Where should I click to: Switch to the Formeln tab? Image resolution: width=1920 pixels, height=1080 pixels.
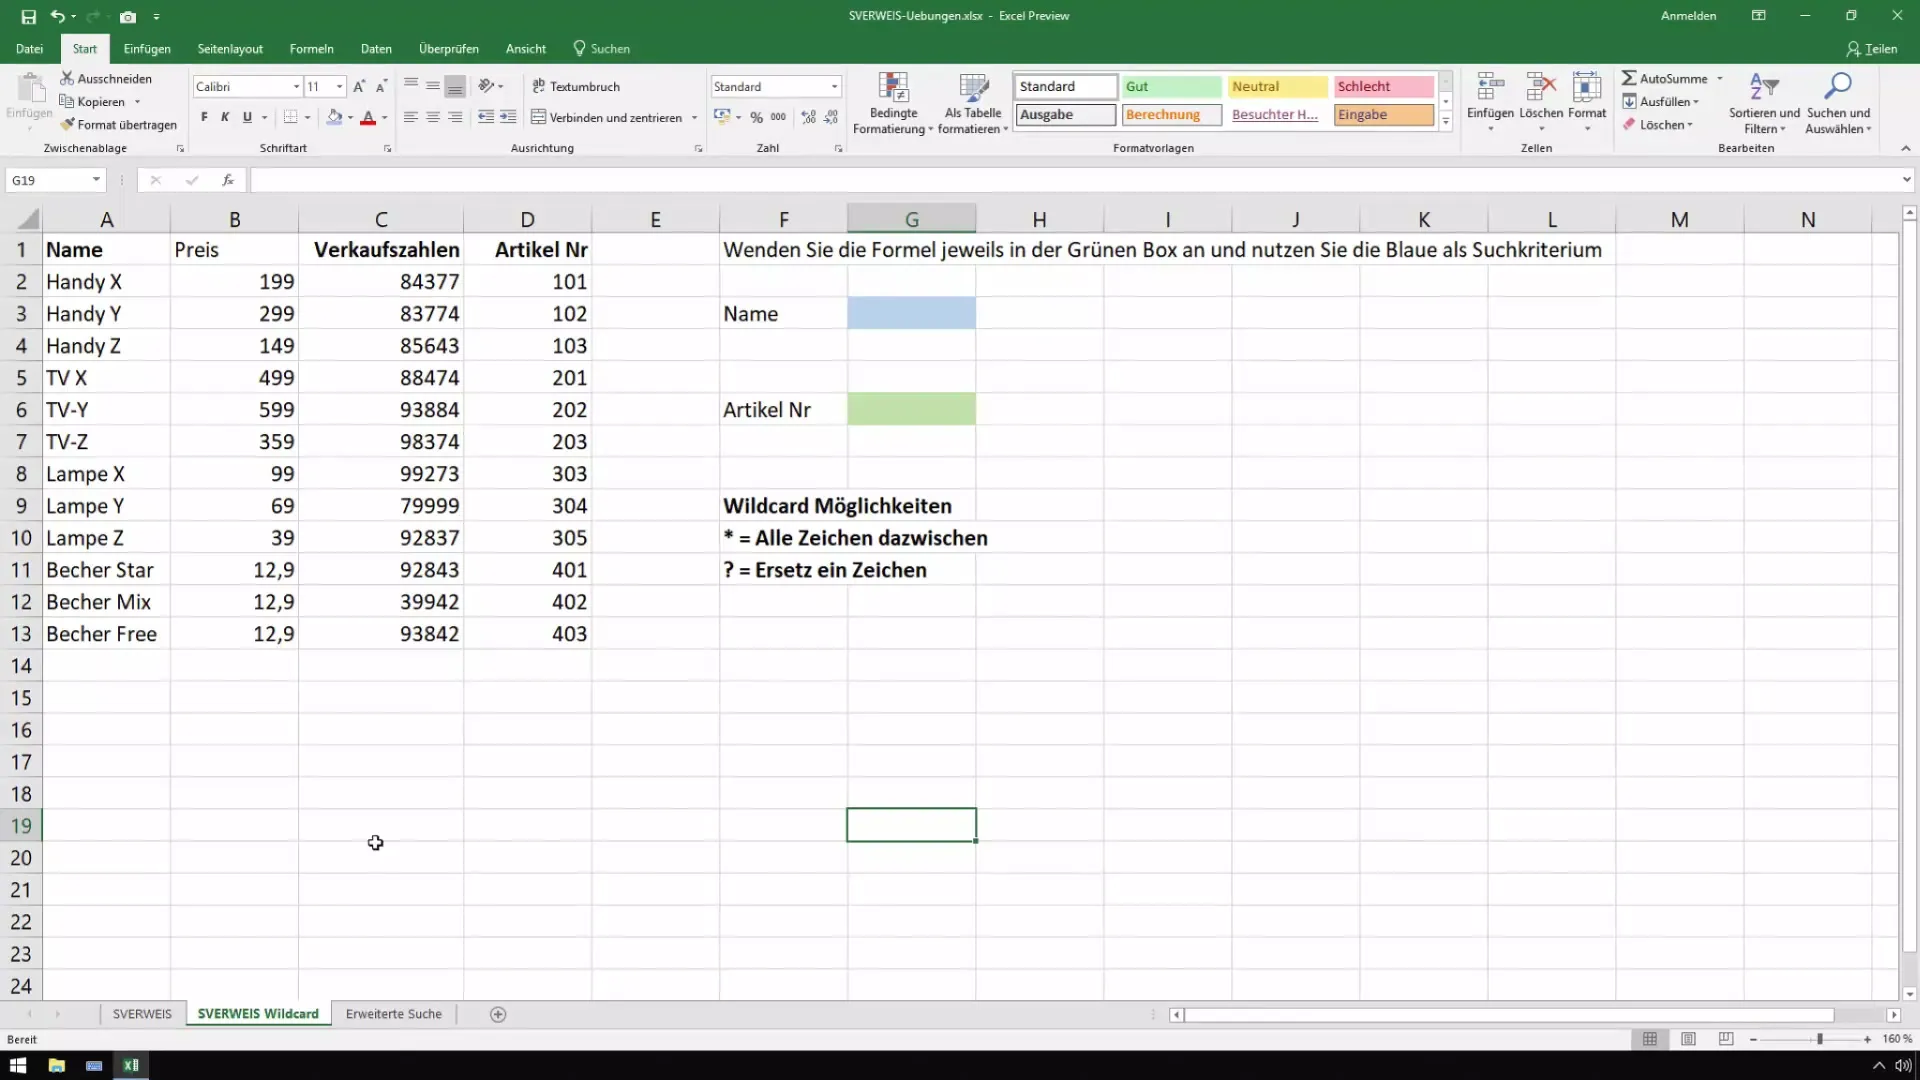tap(311, 48)
